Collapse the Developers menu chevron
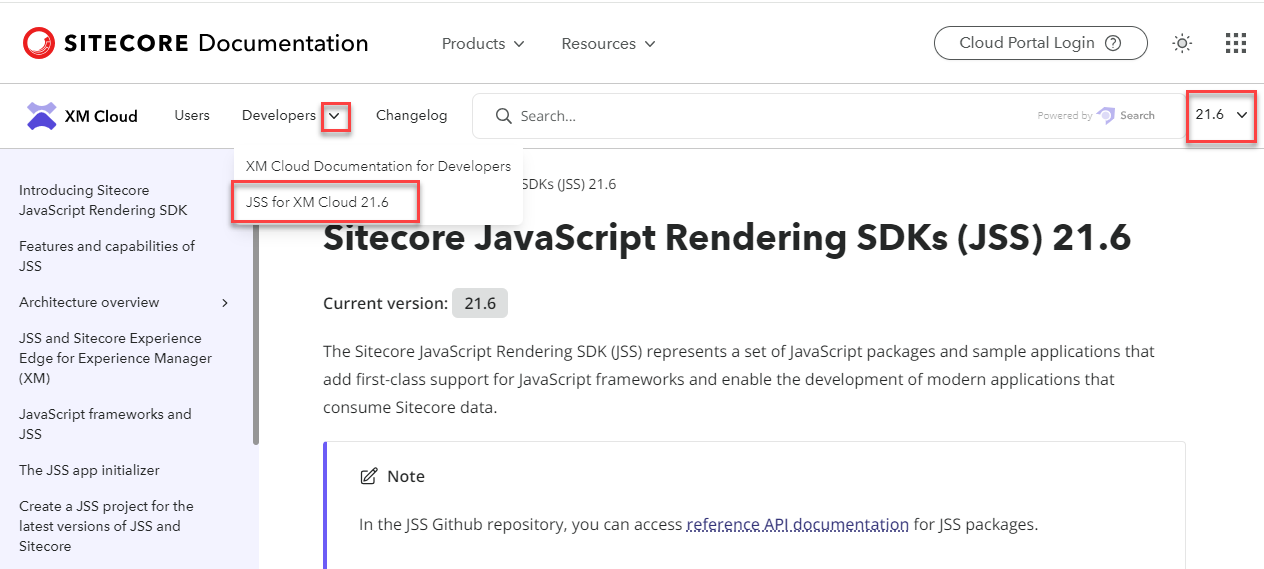 336,116
